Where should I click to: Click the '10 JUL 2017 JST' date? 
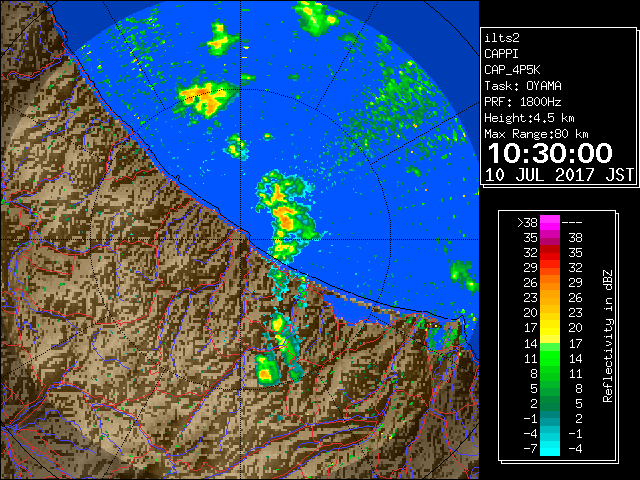point(559,175)
